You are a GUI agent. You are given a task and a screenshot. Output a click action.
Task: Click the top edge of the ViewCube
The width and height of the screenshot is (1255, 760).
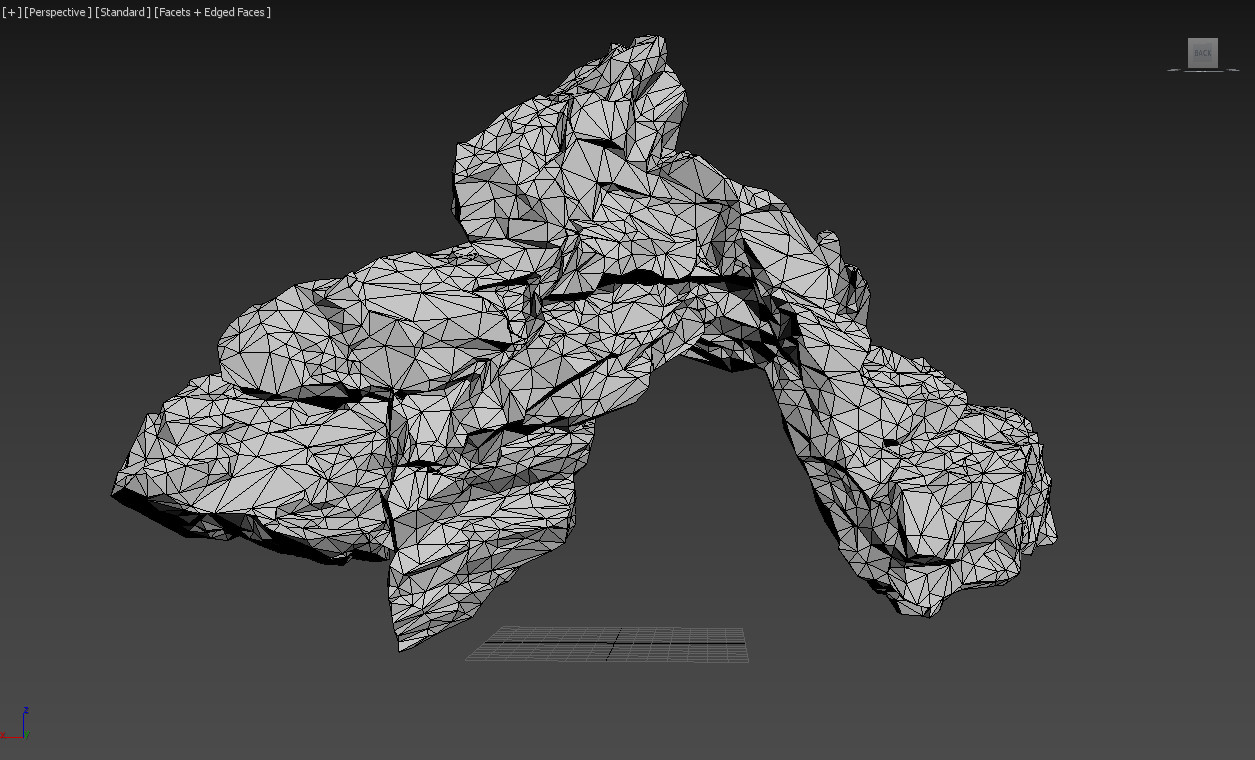1203,37
